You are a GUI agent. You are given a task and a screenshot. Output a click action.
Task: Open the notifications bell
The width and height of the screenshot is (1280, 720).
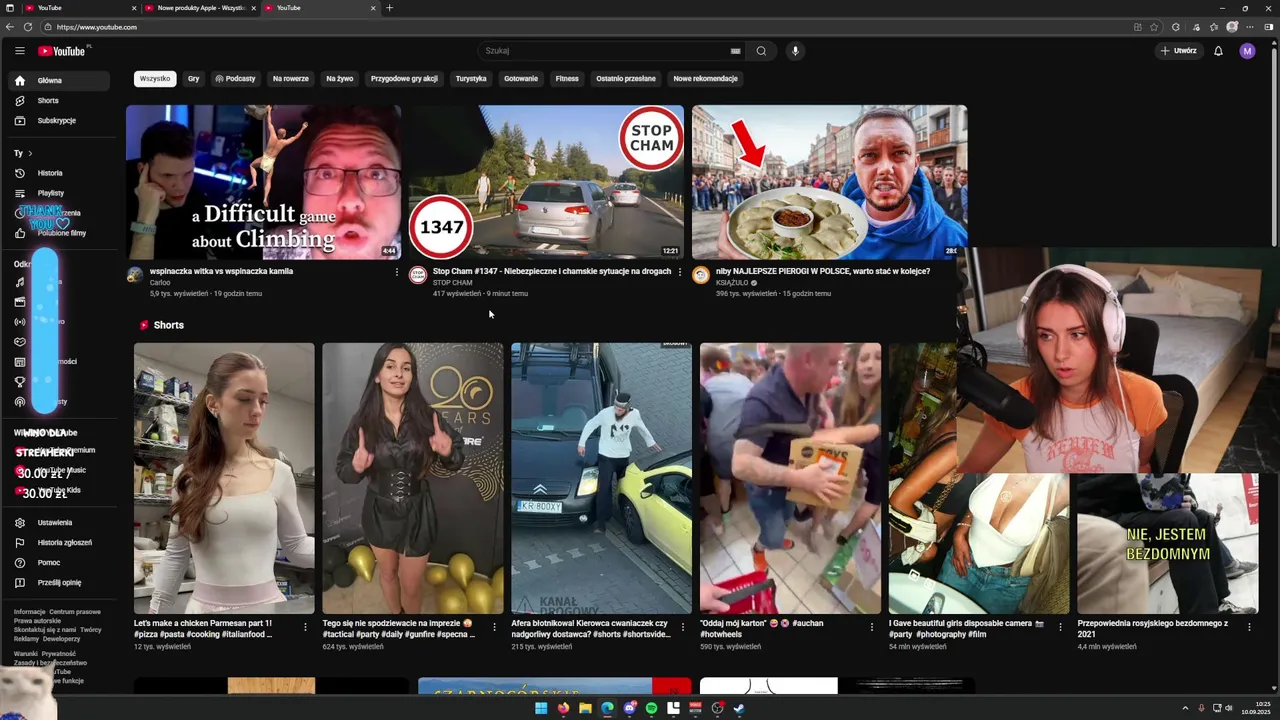pos(1218,51)
